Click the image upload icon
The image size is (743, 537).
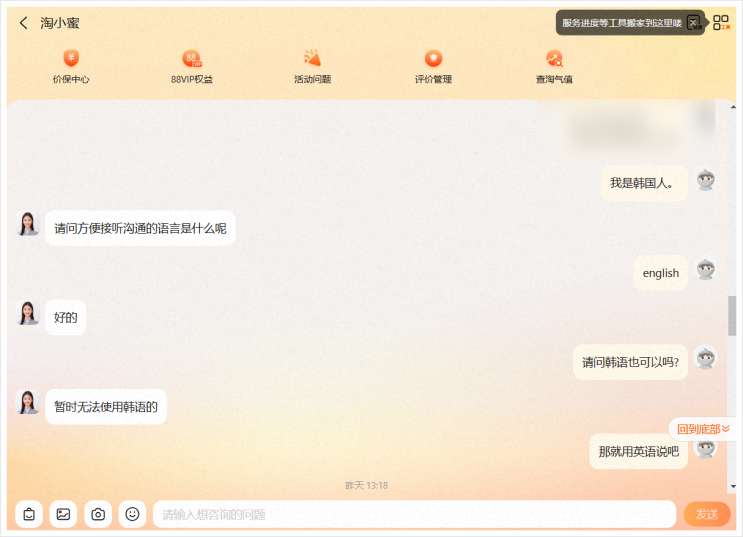(x=63, y=514)
